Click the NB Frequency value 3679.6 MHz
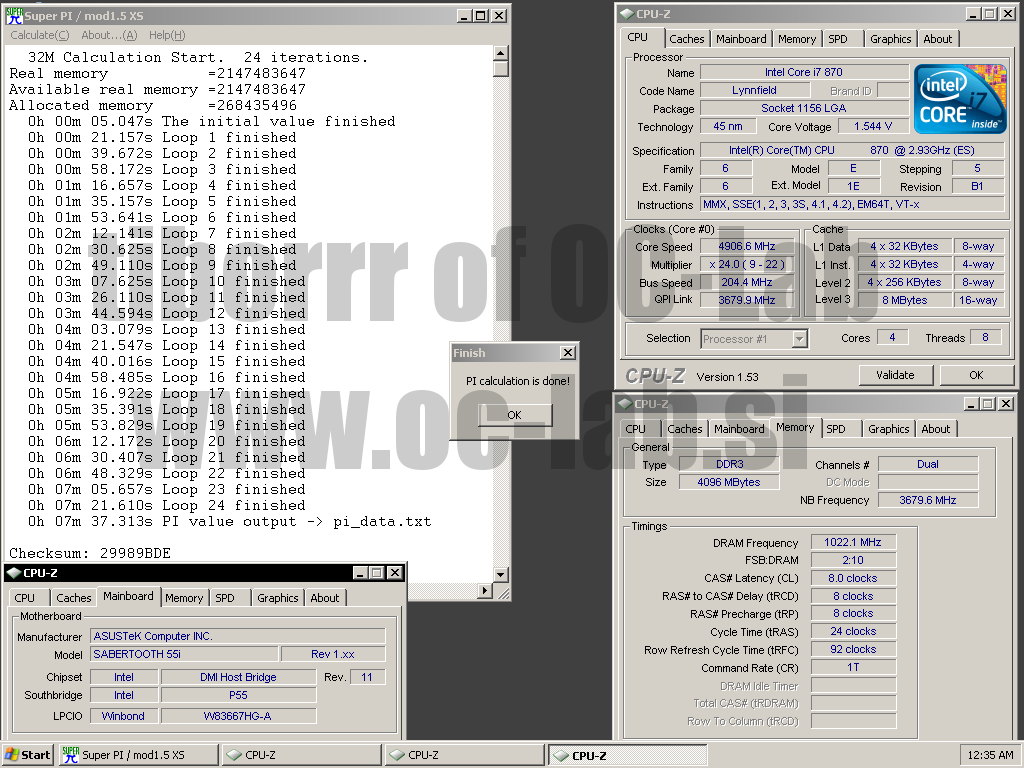The width and height of the screenshot is (1024, 768). coord(927,500)
